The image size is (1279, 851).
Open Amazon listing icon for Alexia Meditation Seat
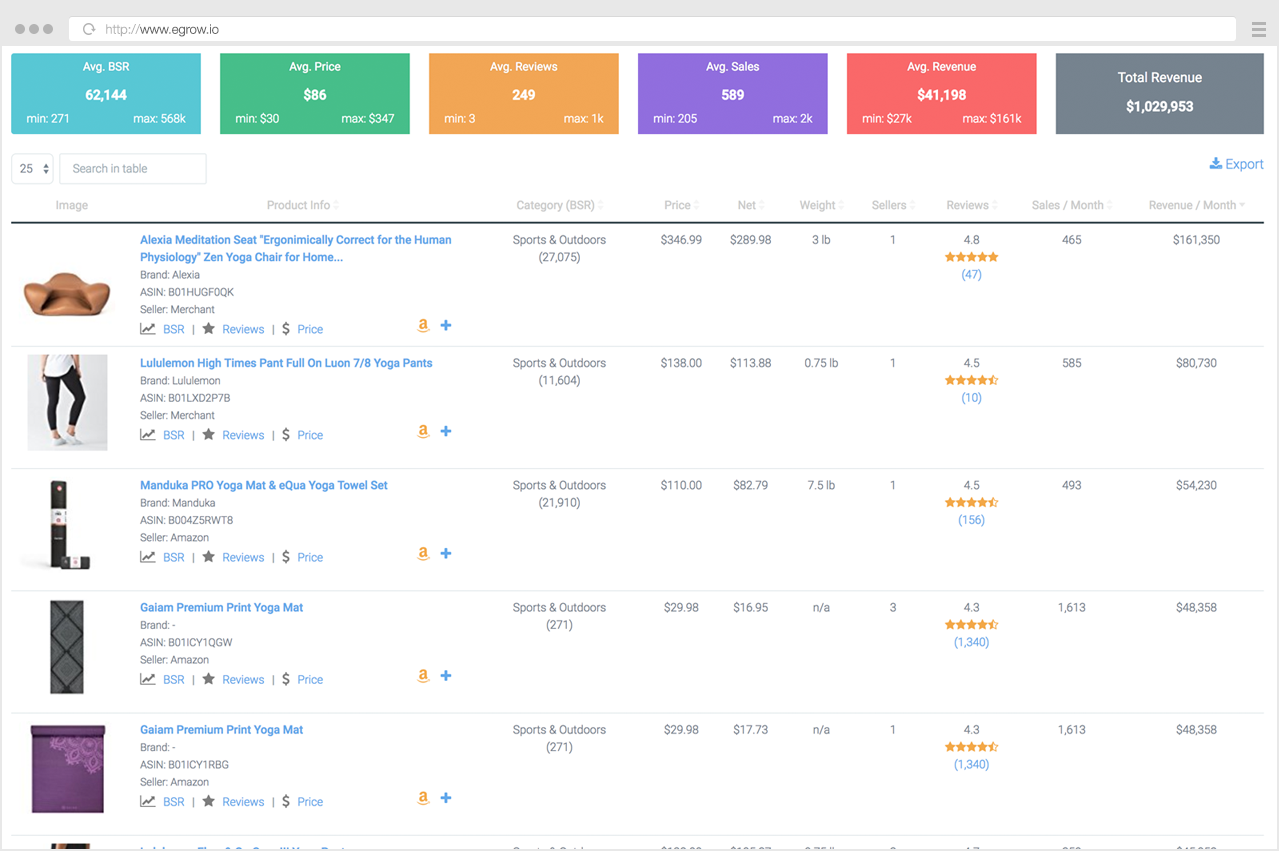[x=423, y=326]
